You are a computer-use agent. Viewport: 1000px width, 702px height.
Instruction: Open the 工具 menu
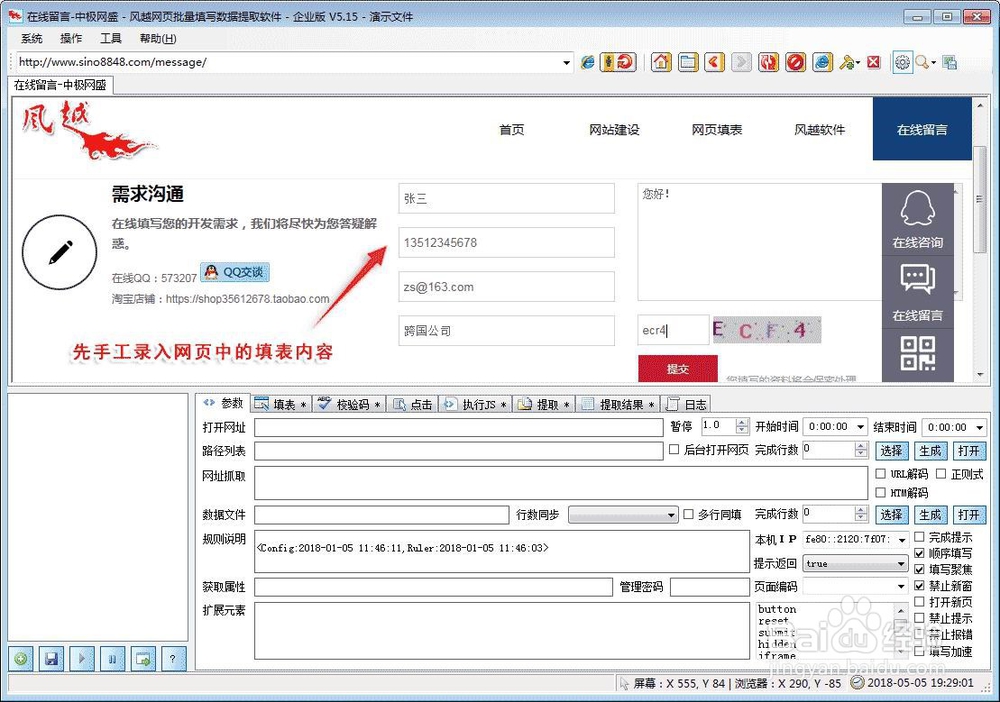coord(110,38)
